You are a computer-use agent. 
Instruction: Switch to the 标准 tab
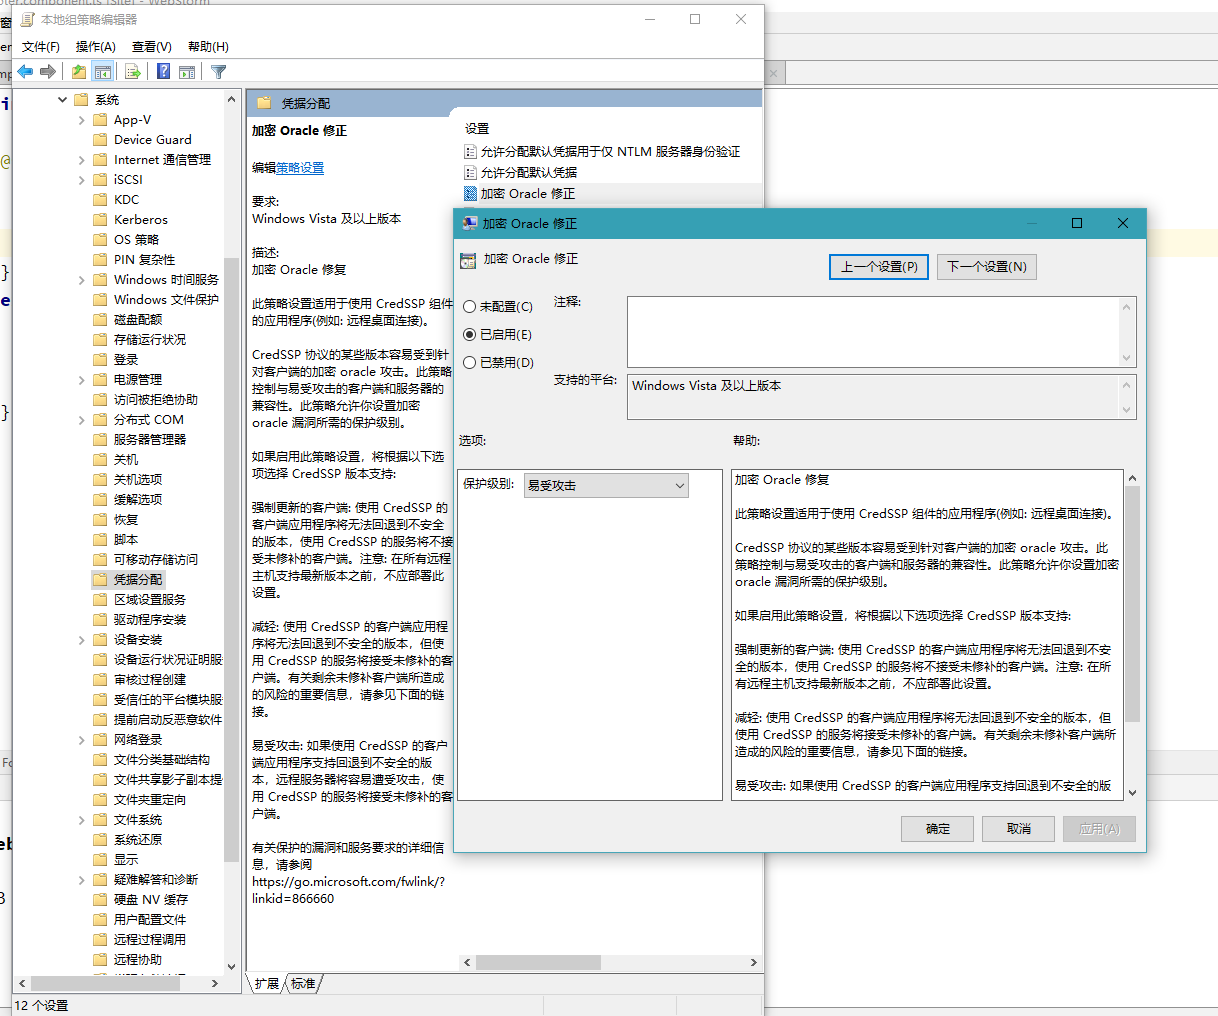[x=303, y=984]
